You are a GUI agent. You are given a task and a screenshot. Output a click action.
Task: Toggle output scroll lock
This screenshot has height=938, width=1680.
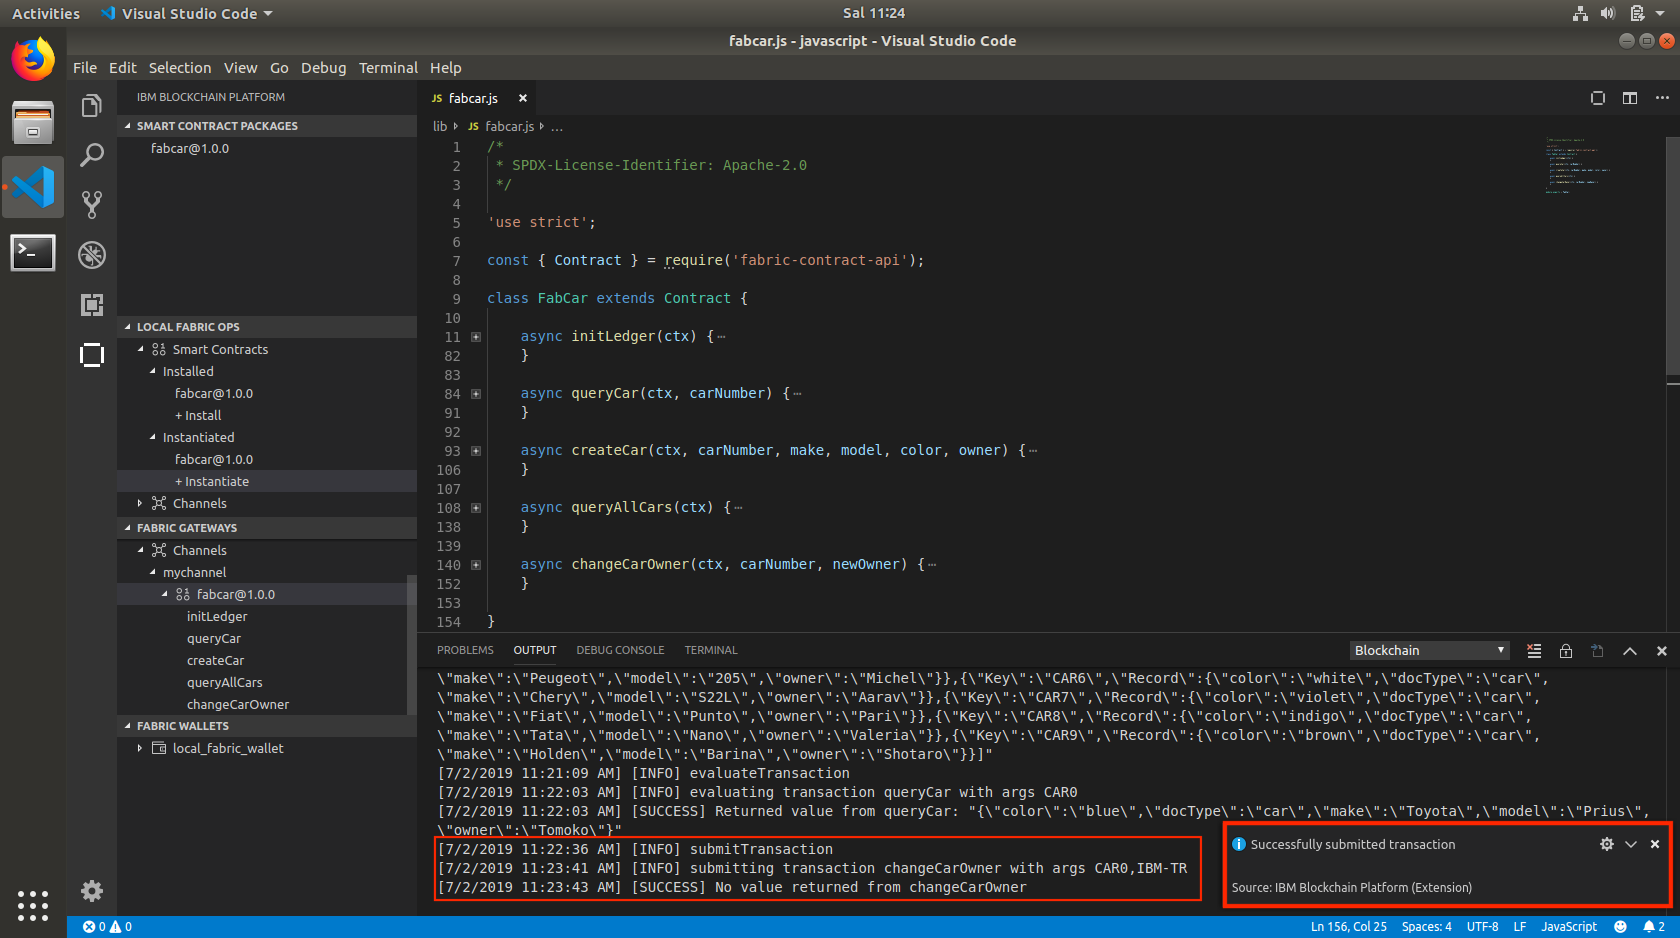pyautogui.click(x=1566, y=651)
